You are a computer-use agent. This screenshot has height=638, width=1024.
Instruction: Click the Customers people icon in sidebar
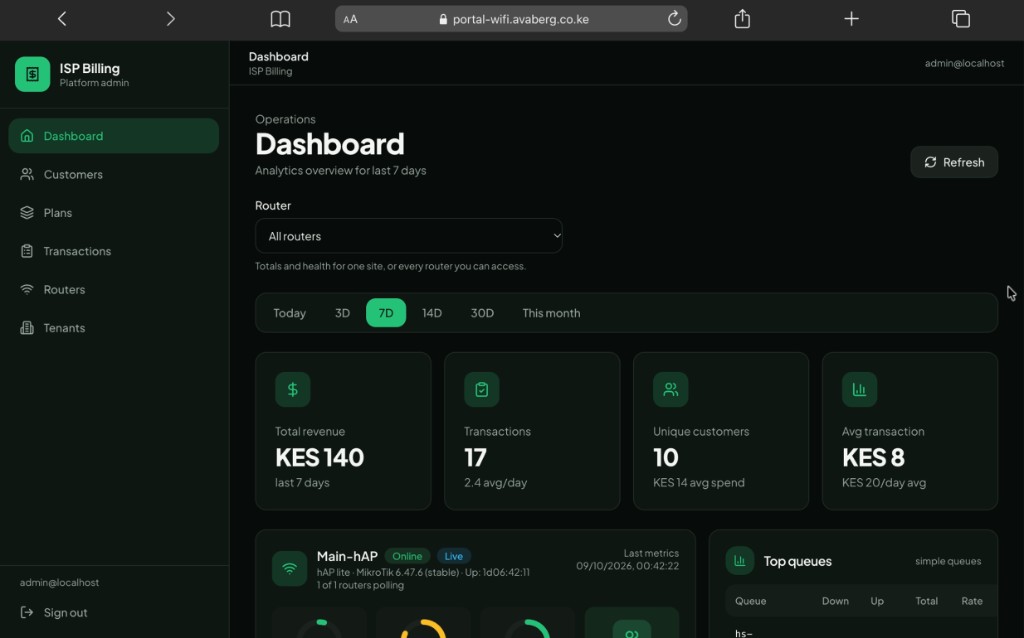[27, 174]
